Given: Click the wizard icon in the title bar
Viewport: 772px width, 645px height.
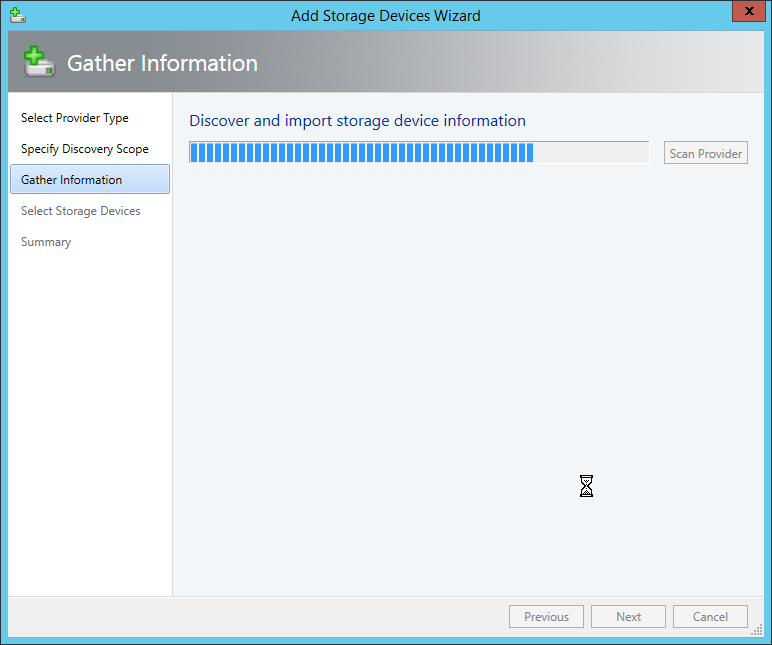Looking at the screenshot, I should [x=17, y=15].
